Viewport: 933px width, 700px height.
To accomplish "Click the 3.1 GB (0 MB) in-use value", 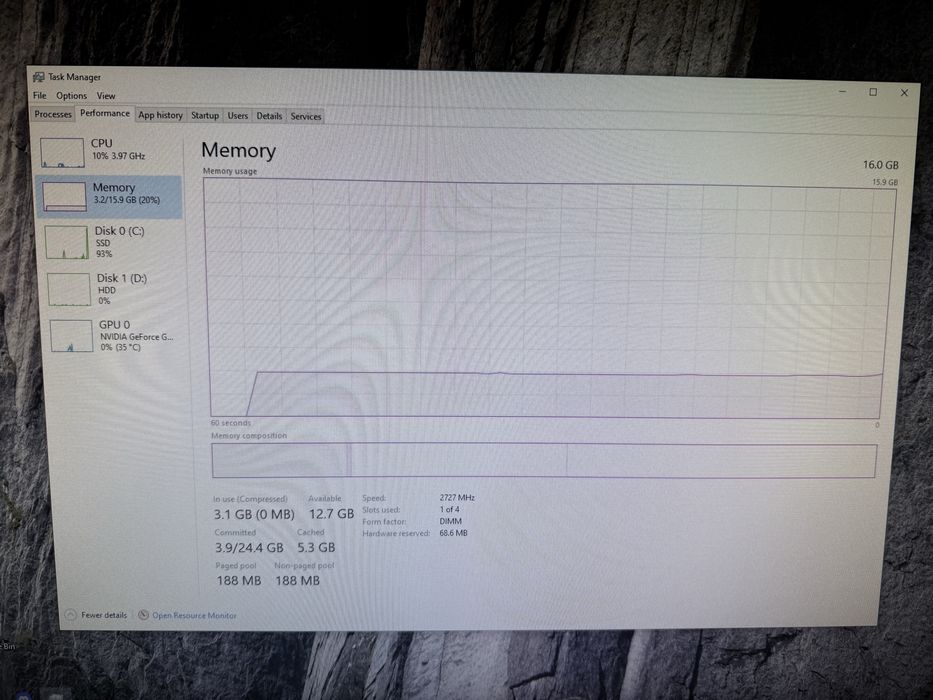I will click(254, 514).
